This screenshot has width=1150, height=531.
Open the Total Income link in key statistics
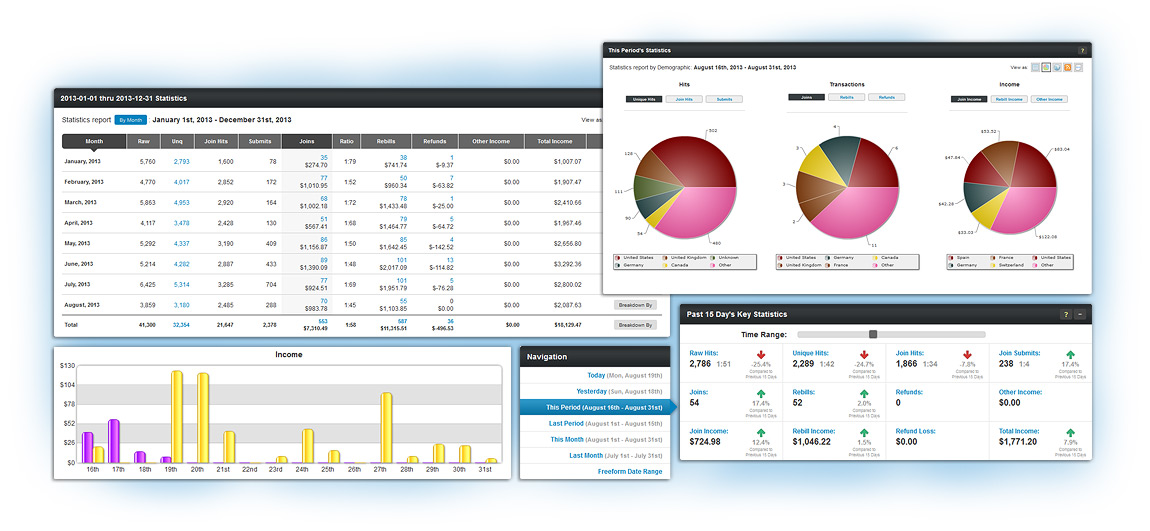point(1020,431)
